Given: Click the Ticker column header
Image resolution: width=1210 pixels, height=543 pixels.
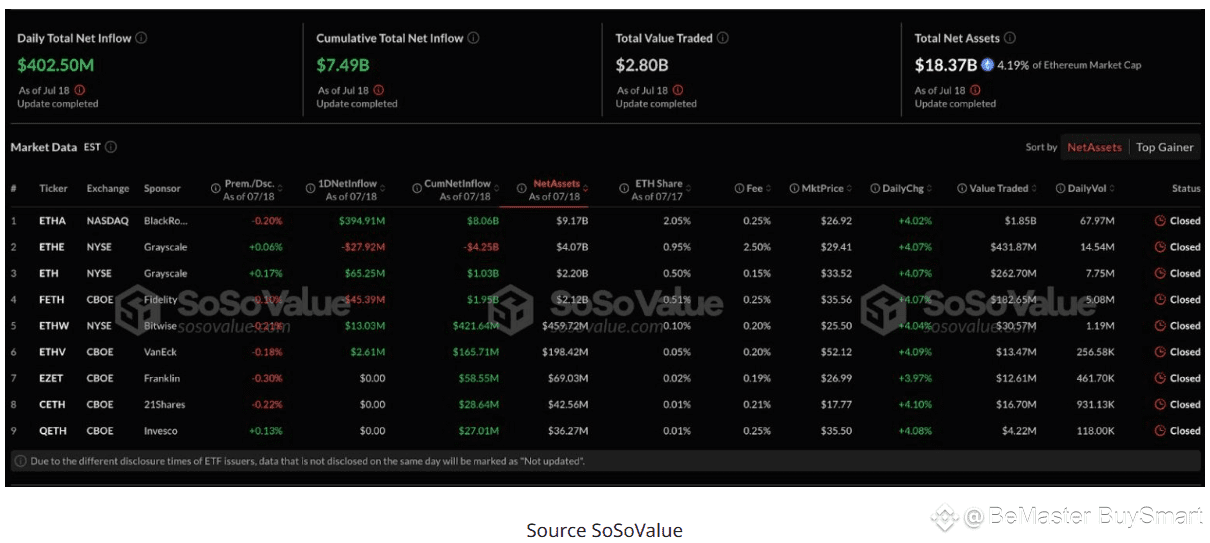Looking at the screenshot, I should [53, 188].
